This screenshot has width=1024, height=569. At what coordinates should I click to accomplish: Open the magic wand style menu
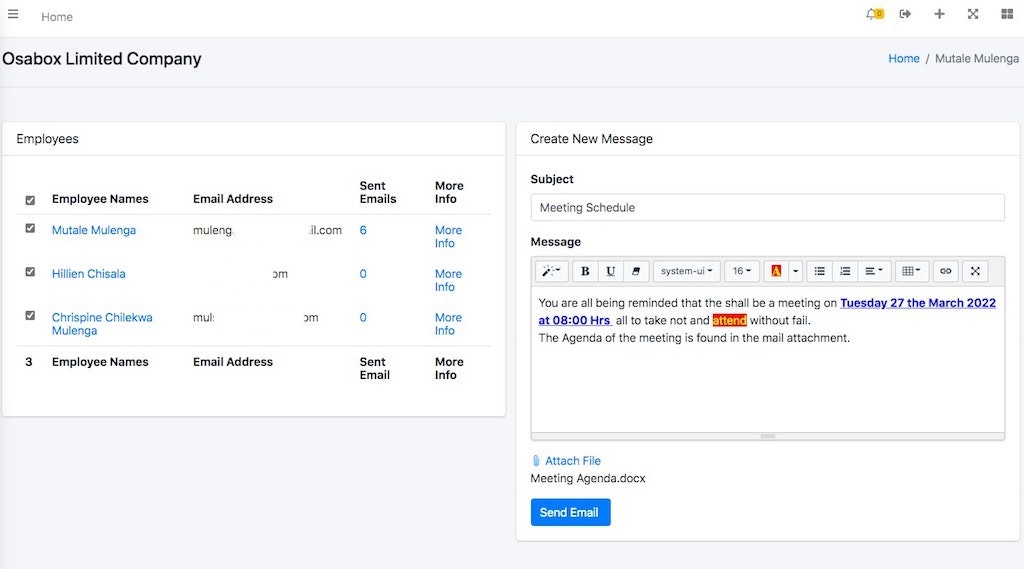click(x=552, y=271)
